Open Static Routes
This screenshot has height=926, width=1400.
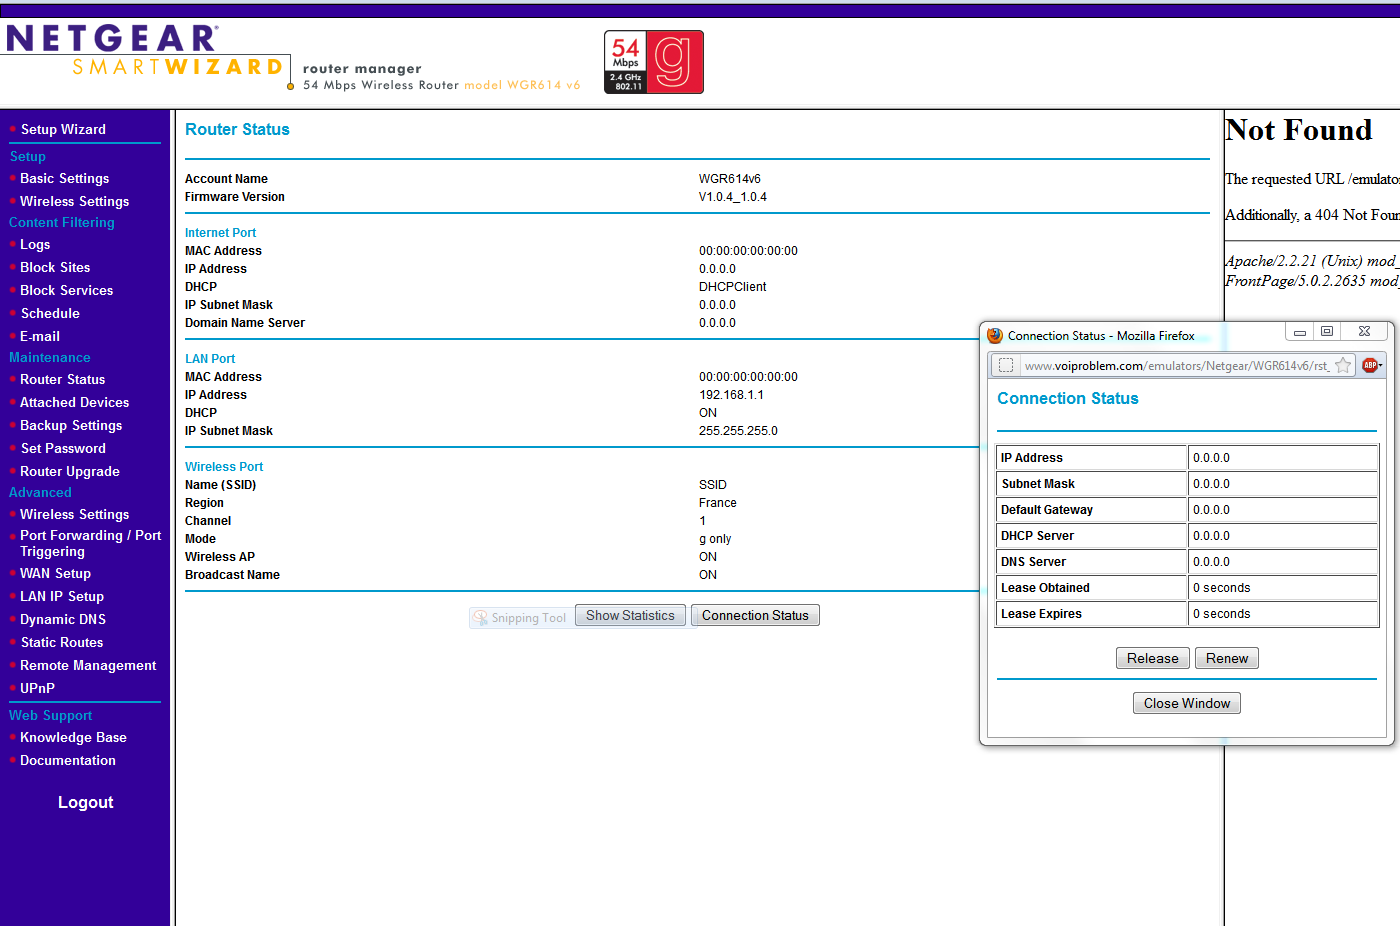[62, 643]
